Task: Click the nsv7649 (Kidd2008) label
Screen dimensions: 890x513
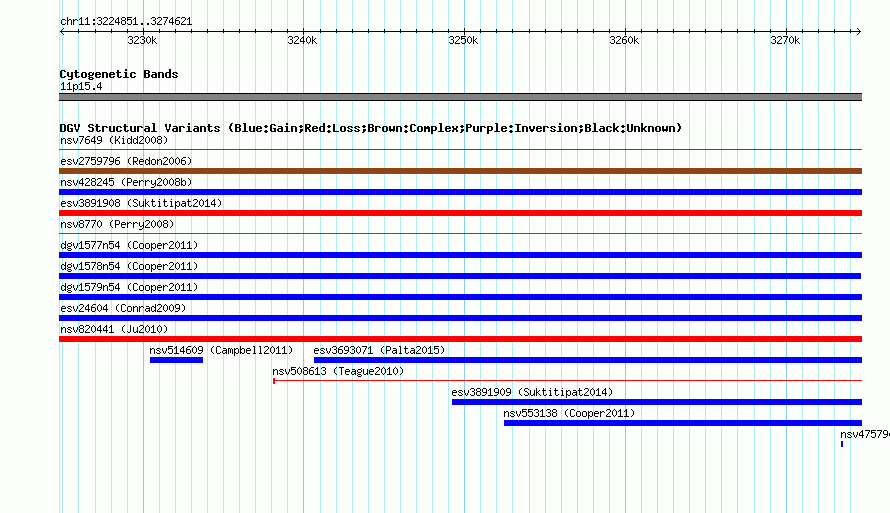Action: tap(114, 140)
